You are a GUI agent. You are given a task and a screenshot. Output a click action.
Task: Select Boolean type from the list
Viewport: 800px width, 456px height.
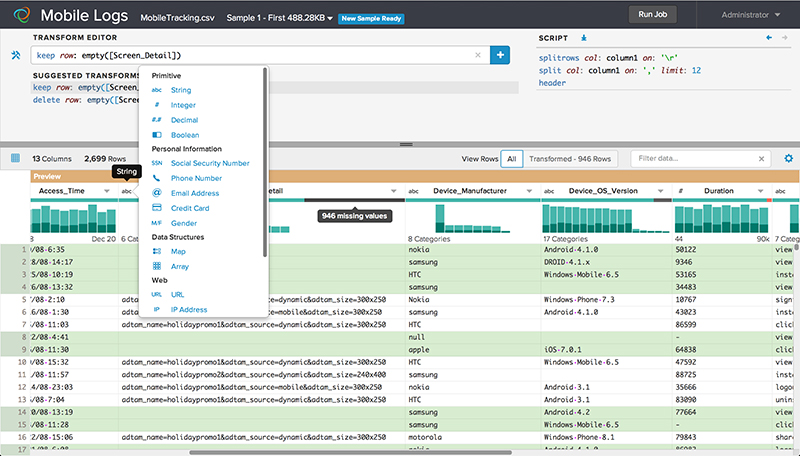click(185, 135)
